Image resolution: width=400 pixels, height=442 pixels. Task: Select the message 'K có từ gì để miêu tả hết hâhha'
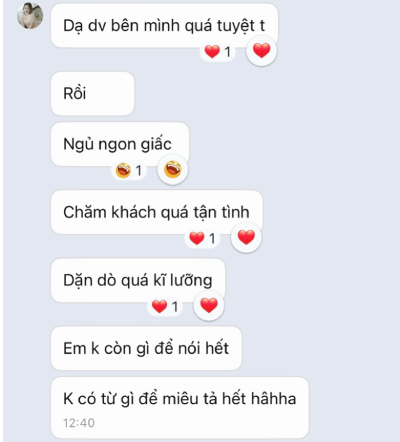[x=180, y=408]
